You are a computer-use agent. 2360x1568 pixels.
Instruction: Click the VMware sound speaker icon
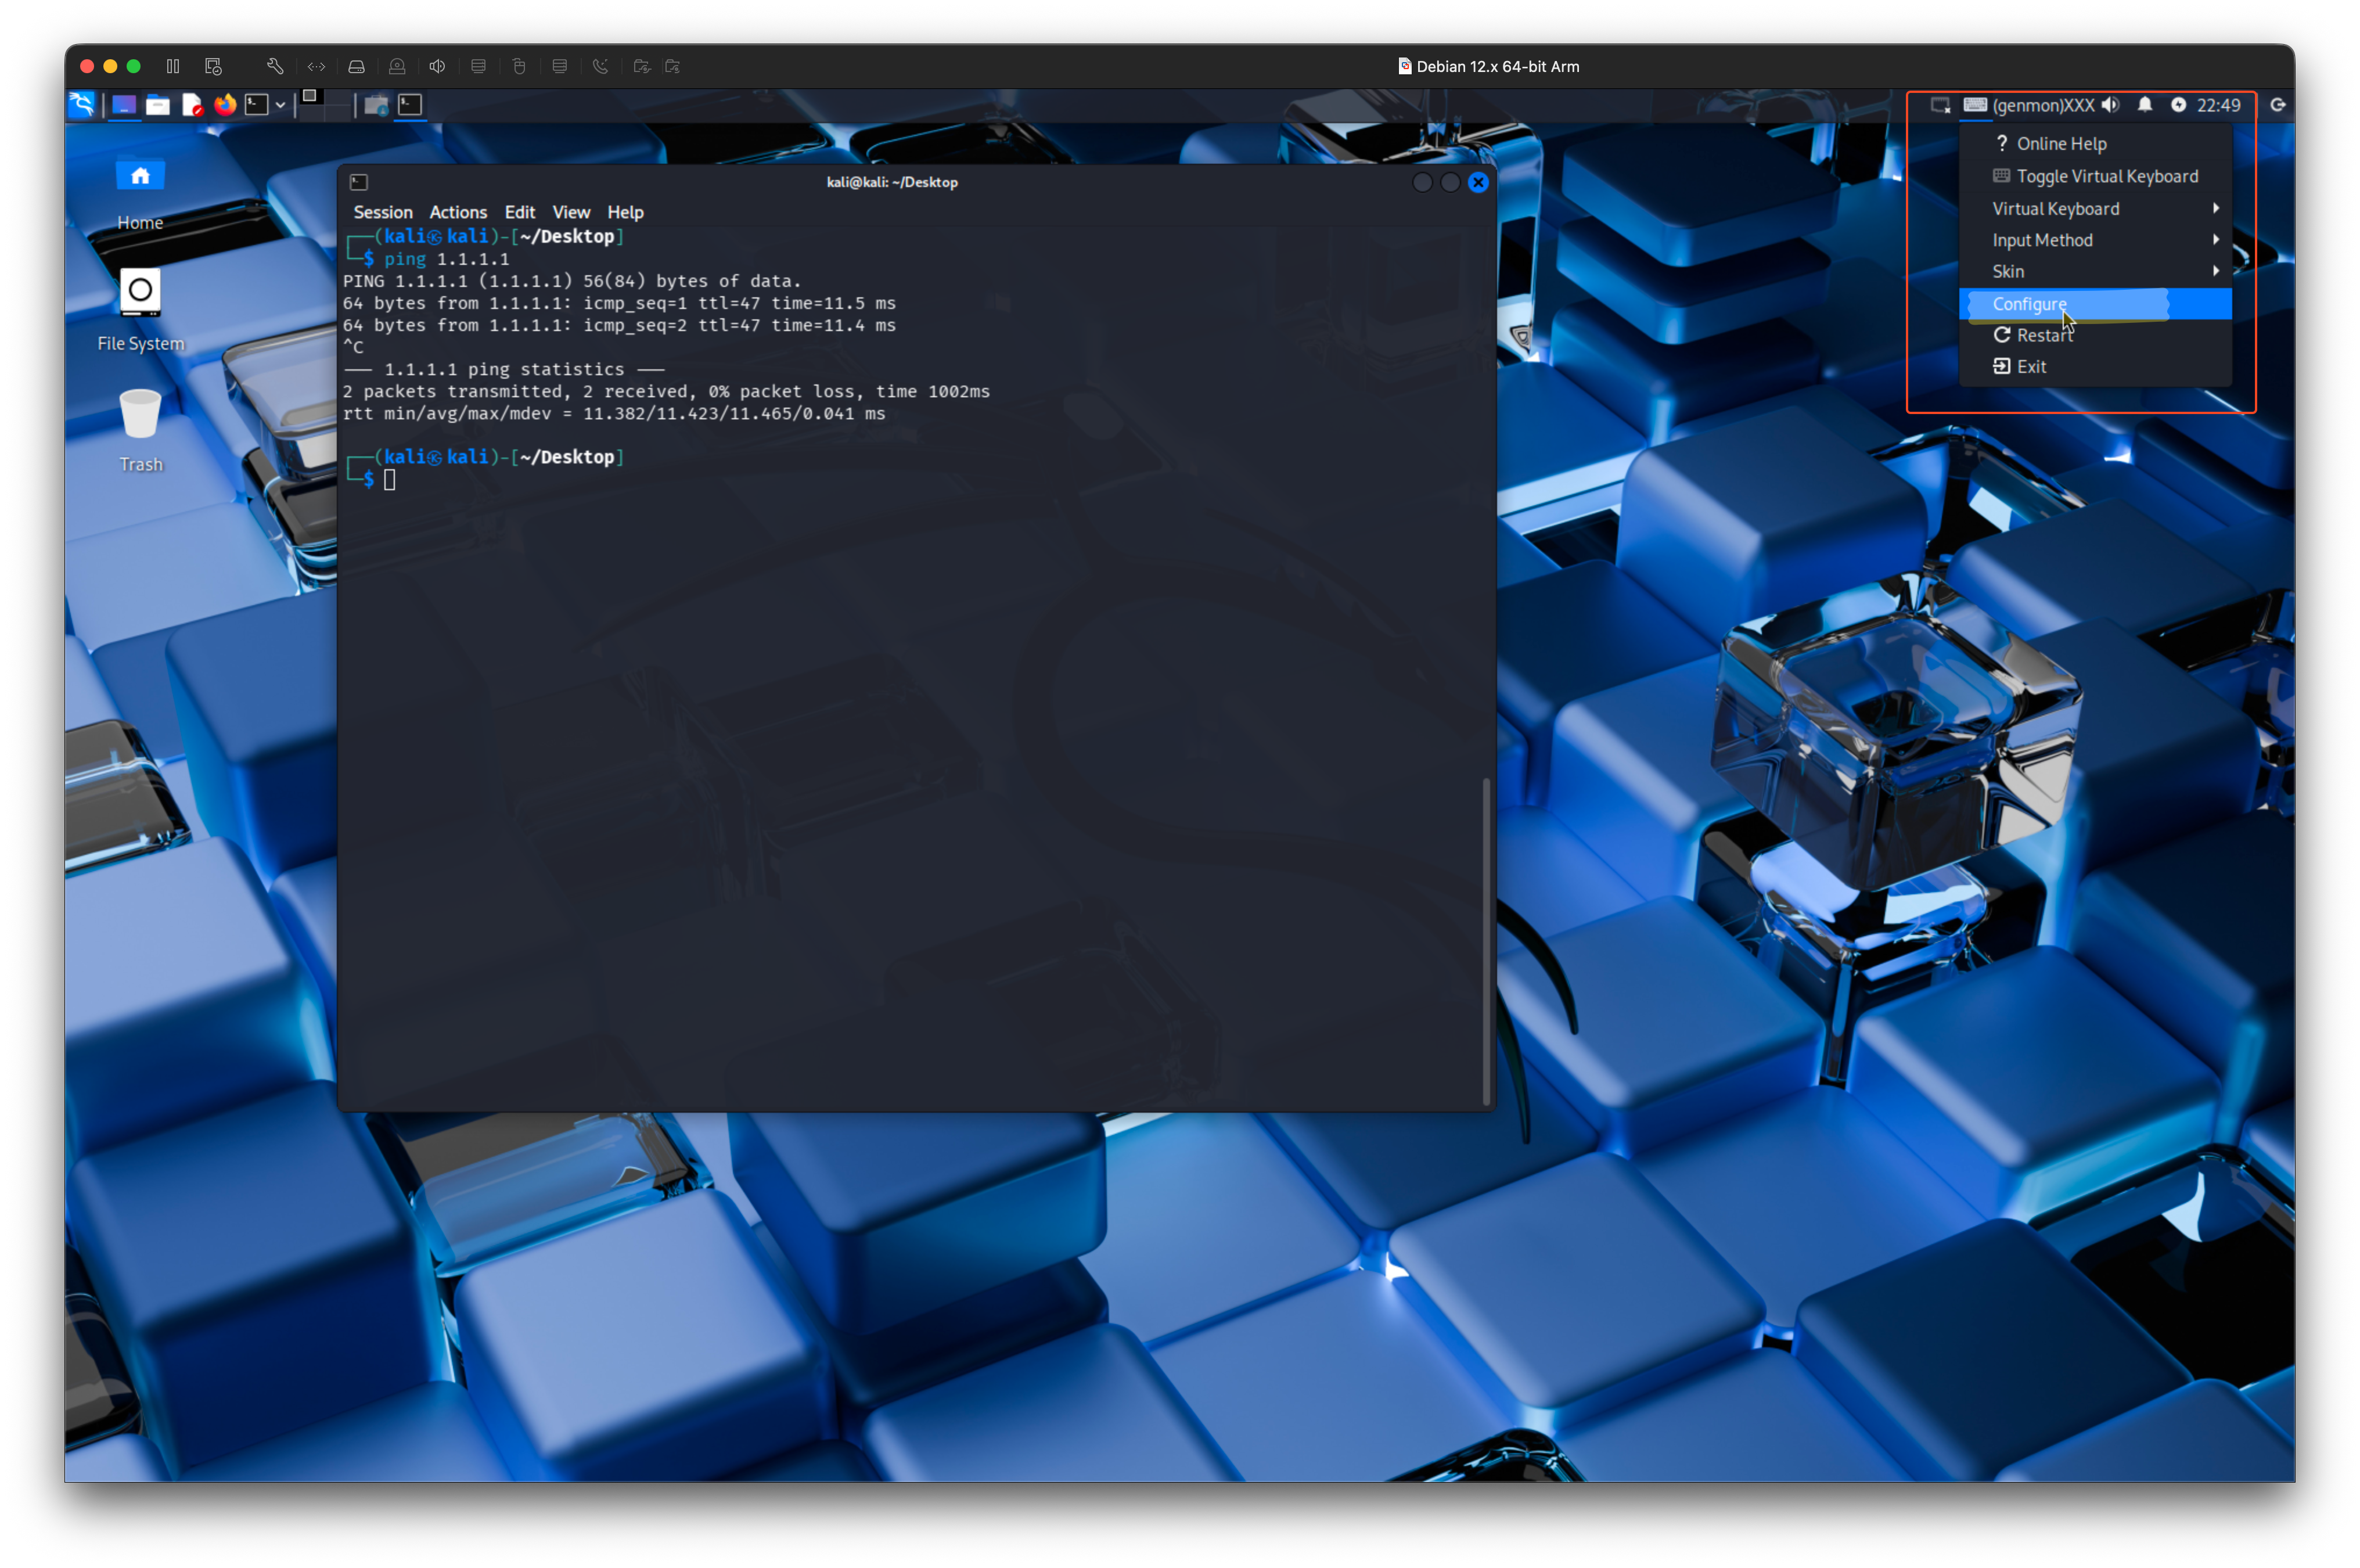pos(437,66)
